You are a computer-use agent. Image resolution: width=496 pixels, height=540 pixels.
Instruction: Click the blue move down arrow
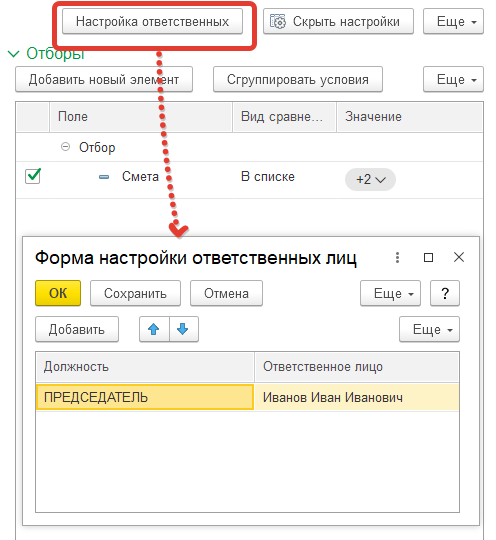click(x=183, y=329)
